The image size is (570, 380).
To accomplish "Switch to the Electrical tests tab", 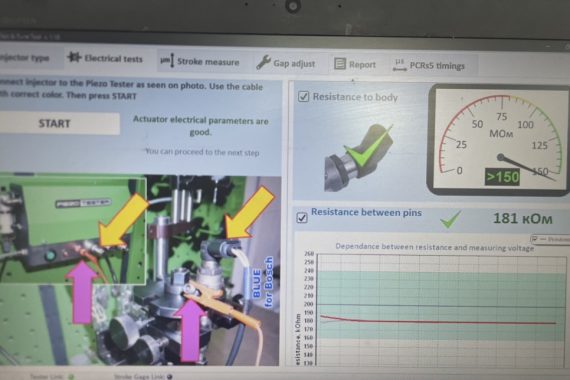I will pos(105,58).
